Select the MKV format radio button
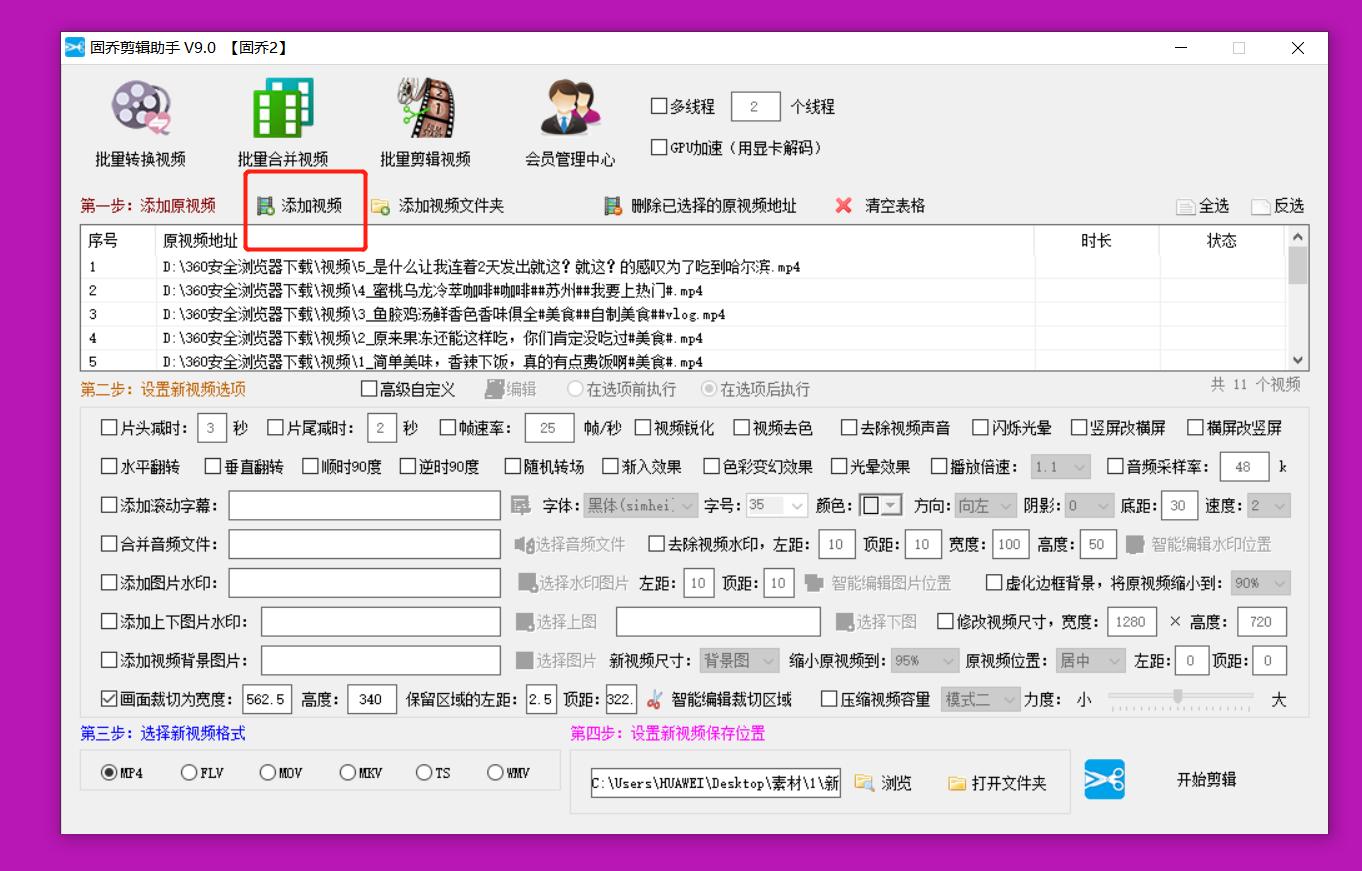The image size is (1362, 871). coord(347,773)
